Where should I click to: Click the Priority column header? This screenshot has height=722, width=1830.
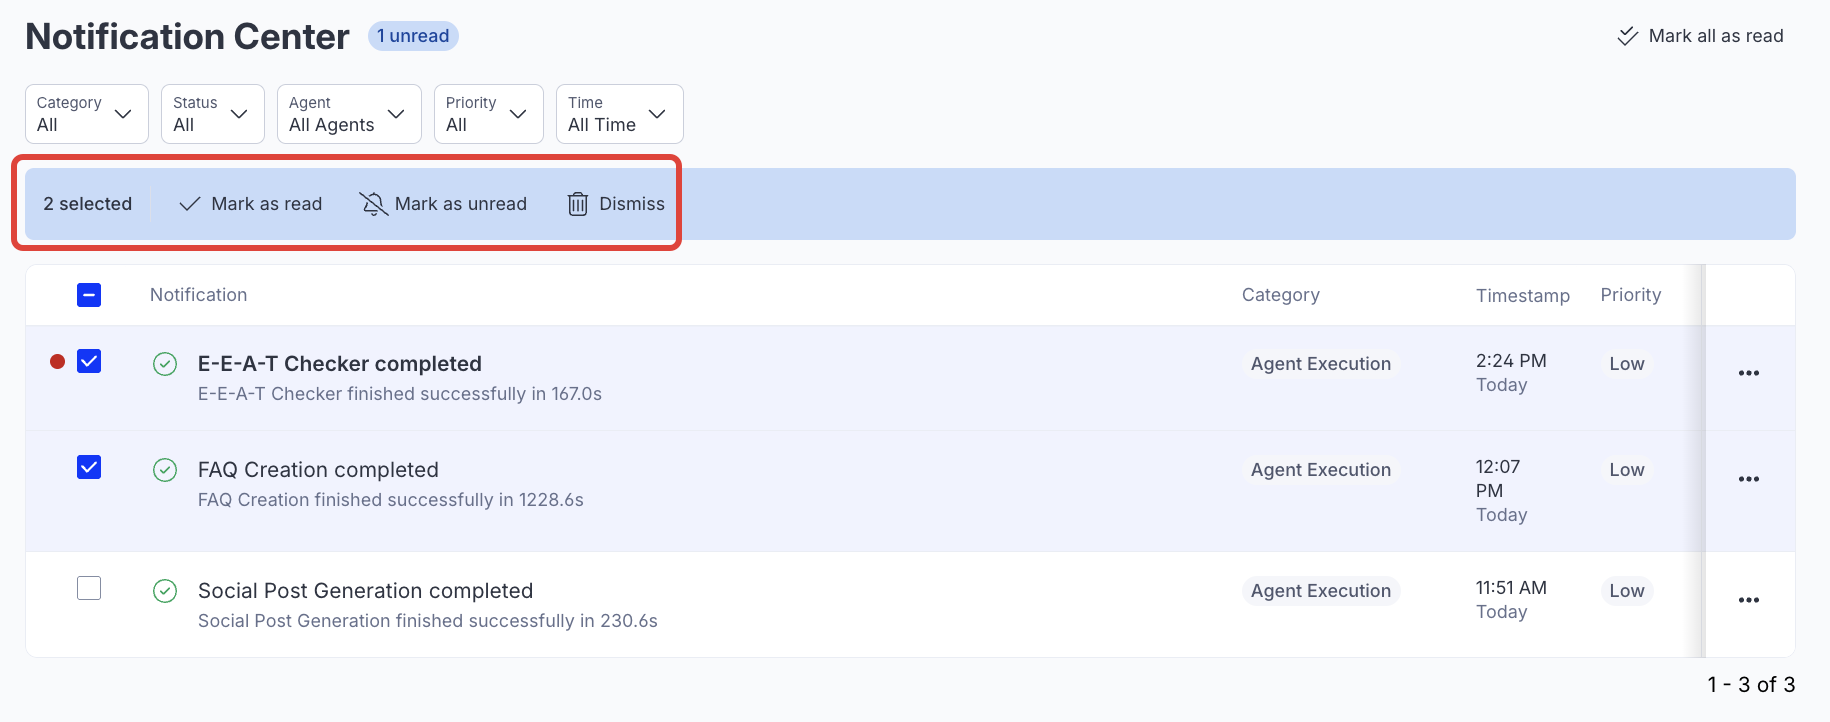tap(1631, 295)
